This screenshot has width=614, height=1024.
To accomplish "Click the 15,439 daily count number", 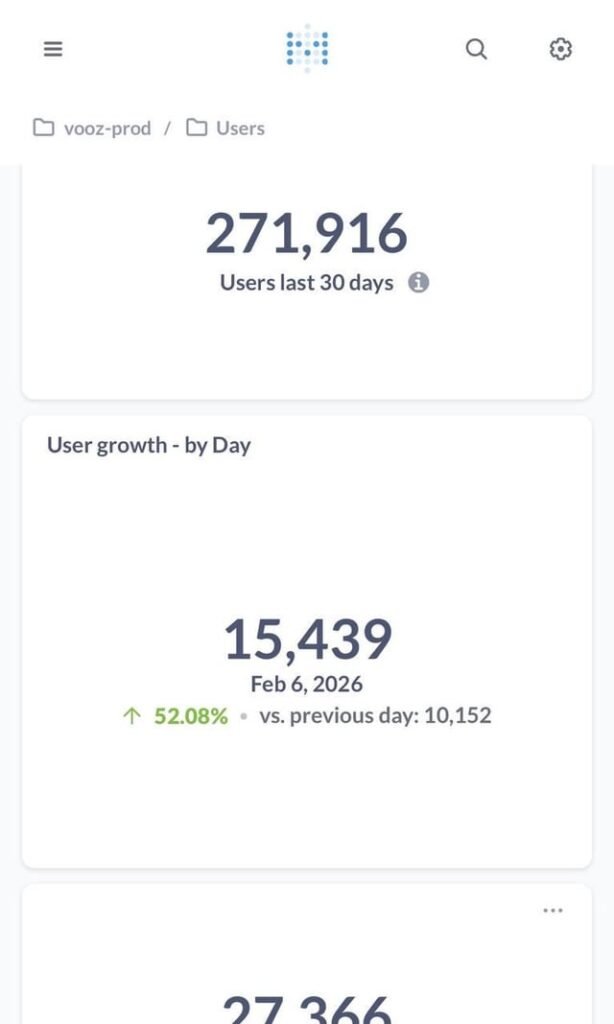I will point(307,637).
